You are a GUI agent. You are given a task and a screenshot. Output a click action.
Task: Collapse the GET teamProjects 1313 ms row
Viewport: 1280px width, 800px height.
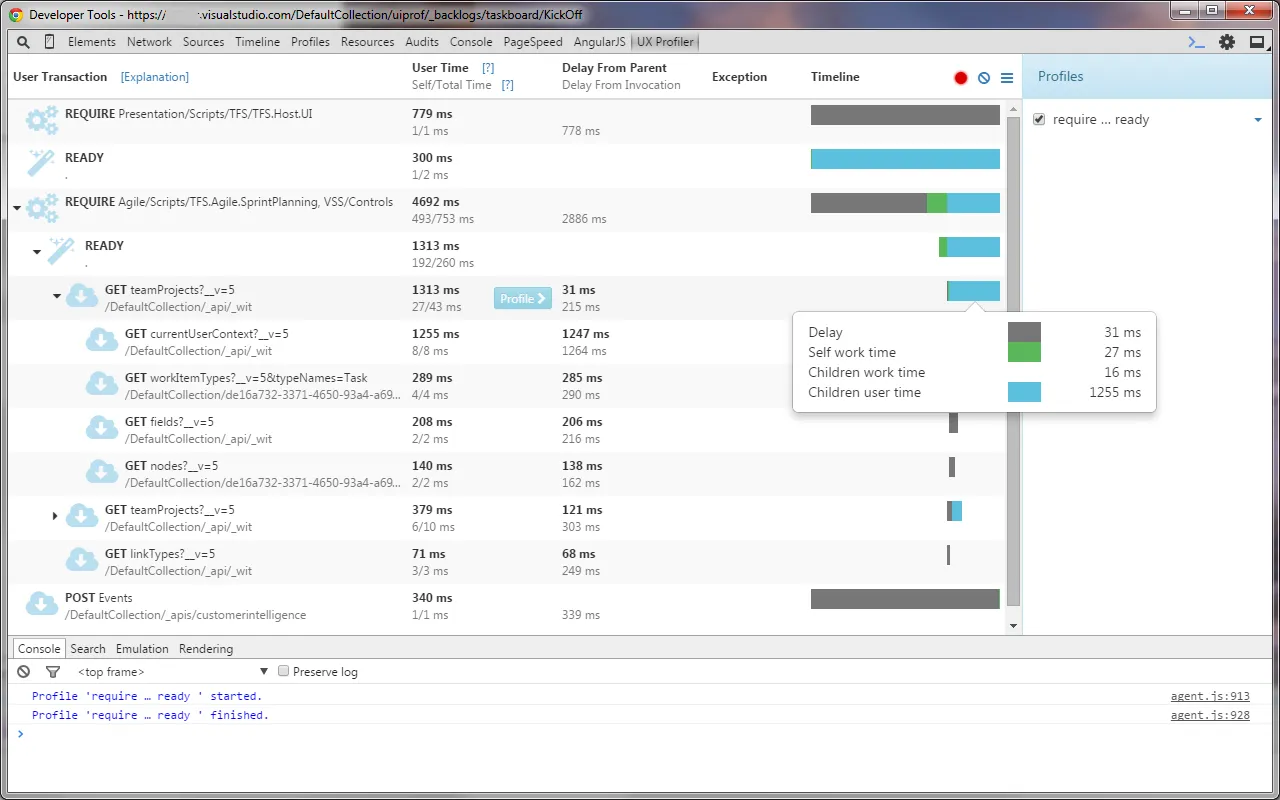point(57,296)
